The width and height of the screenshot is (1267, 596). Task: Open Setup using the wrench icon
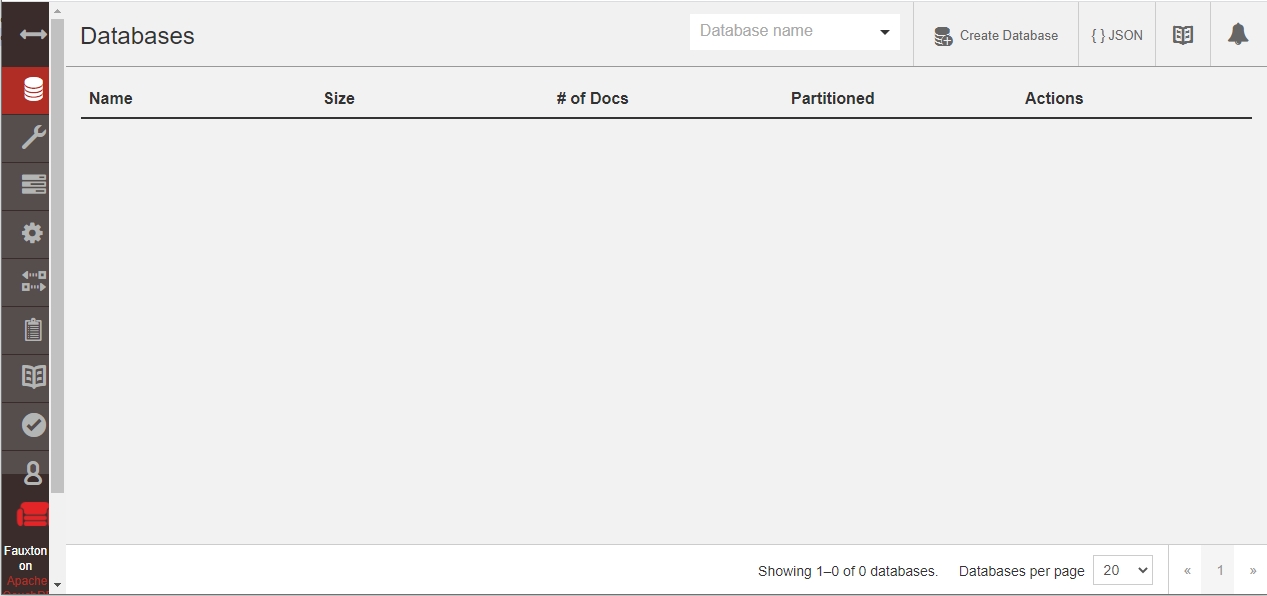[x=33, y=138]
